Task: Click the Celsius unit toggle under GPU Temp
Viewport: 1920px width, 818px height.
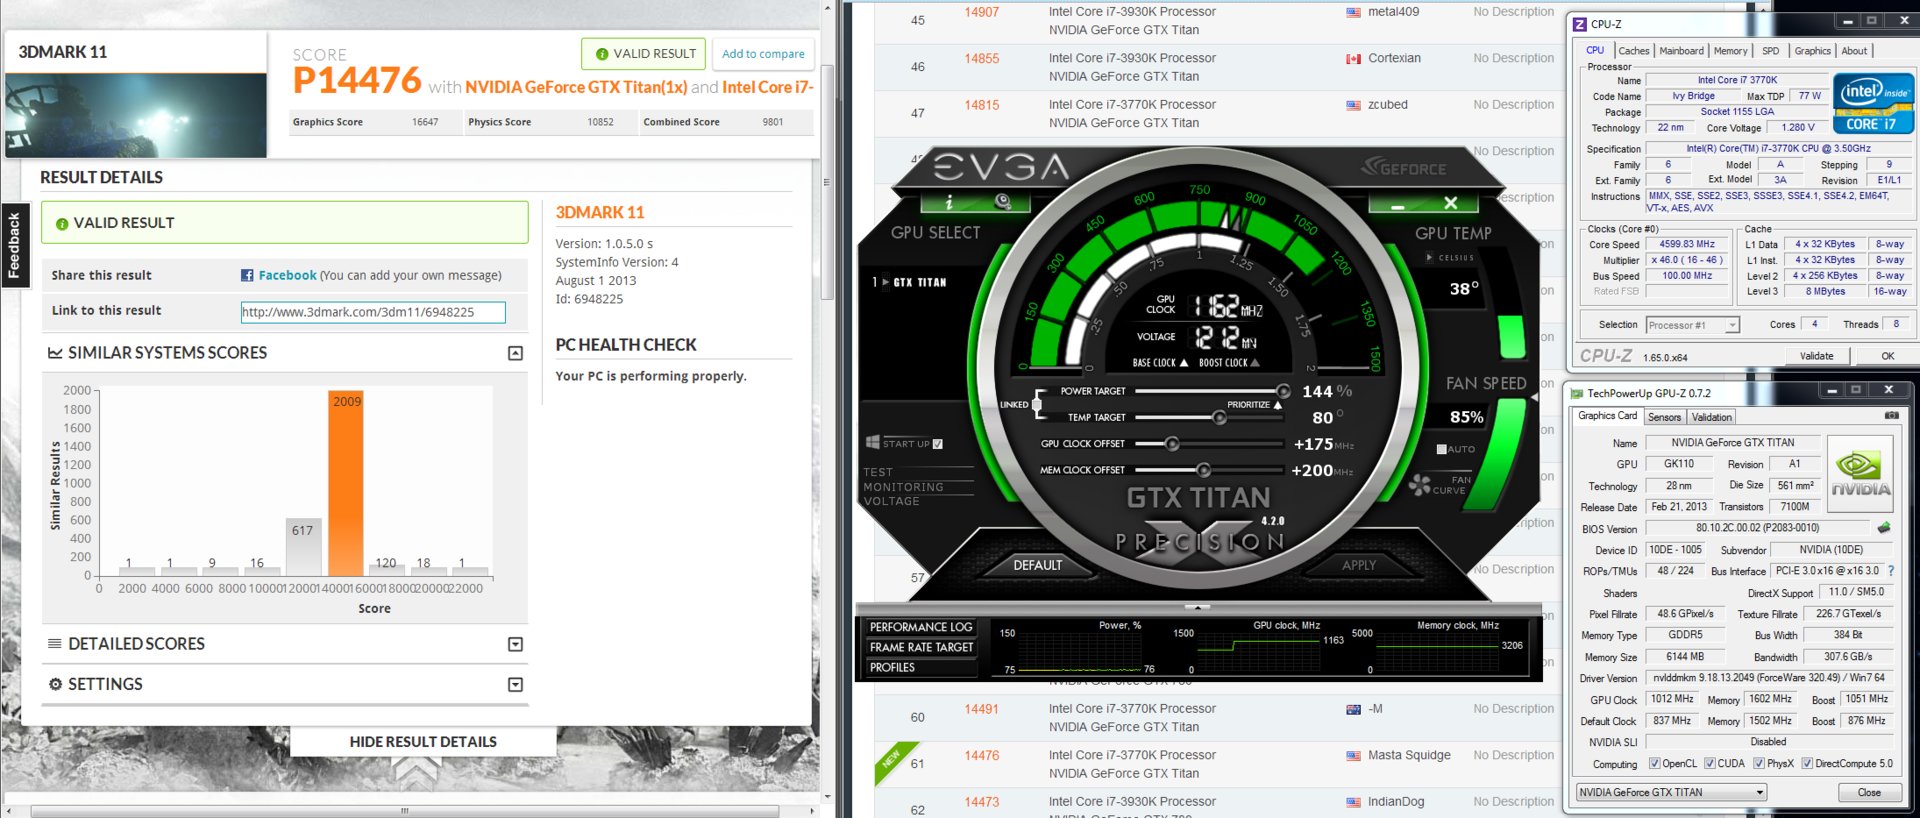Action: [x=1450, y=257]
